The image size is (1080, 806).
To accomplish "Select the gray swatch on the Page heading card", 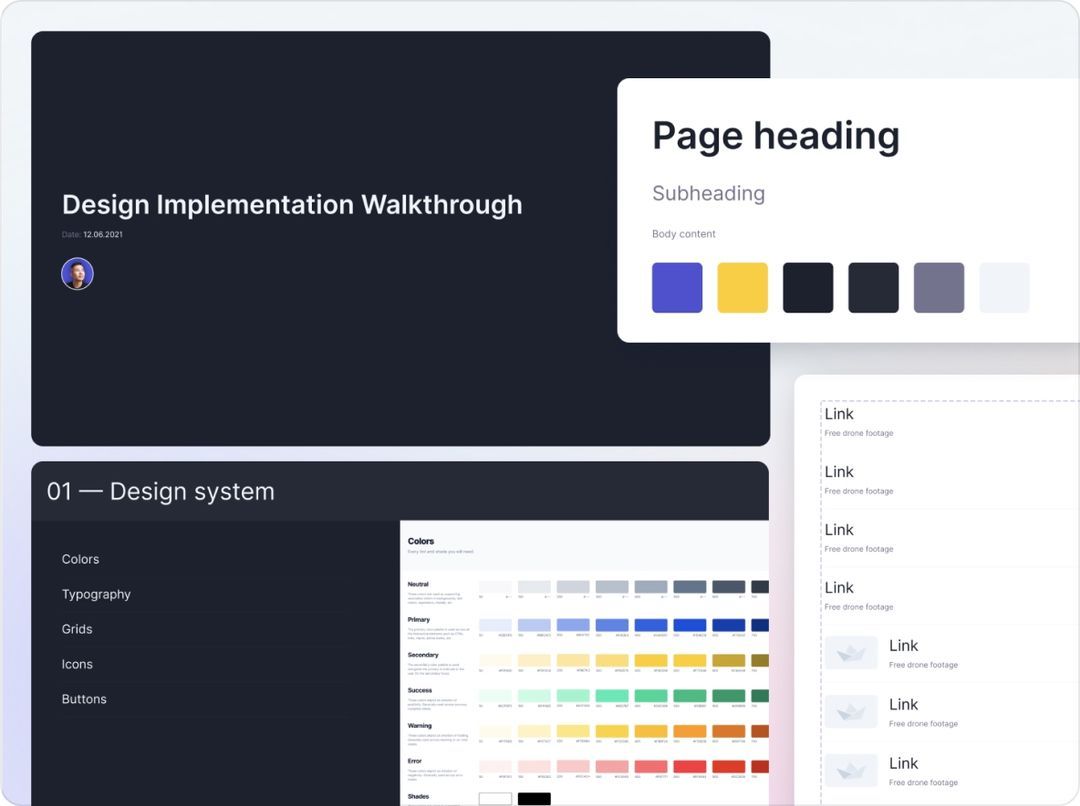I will coord(939,287).
